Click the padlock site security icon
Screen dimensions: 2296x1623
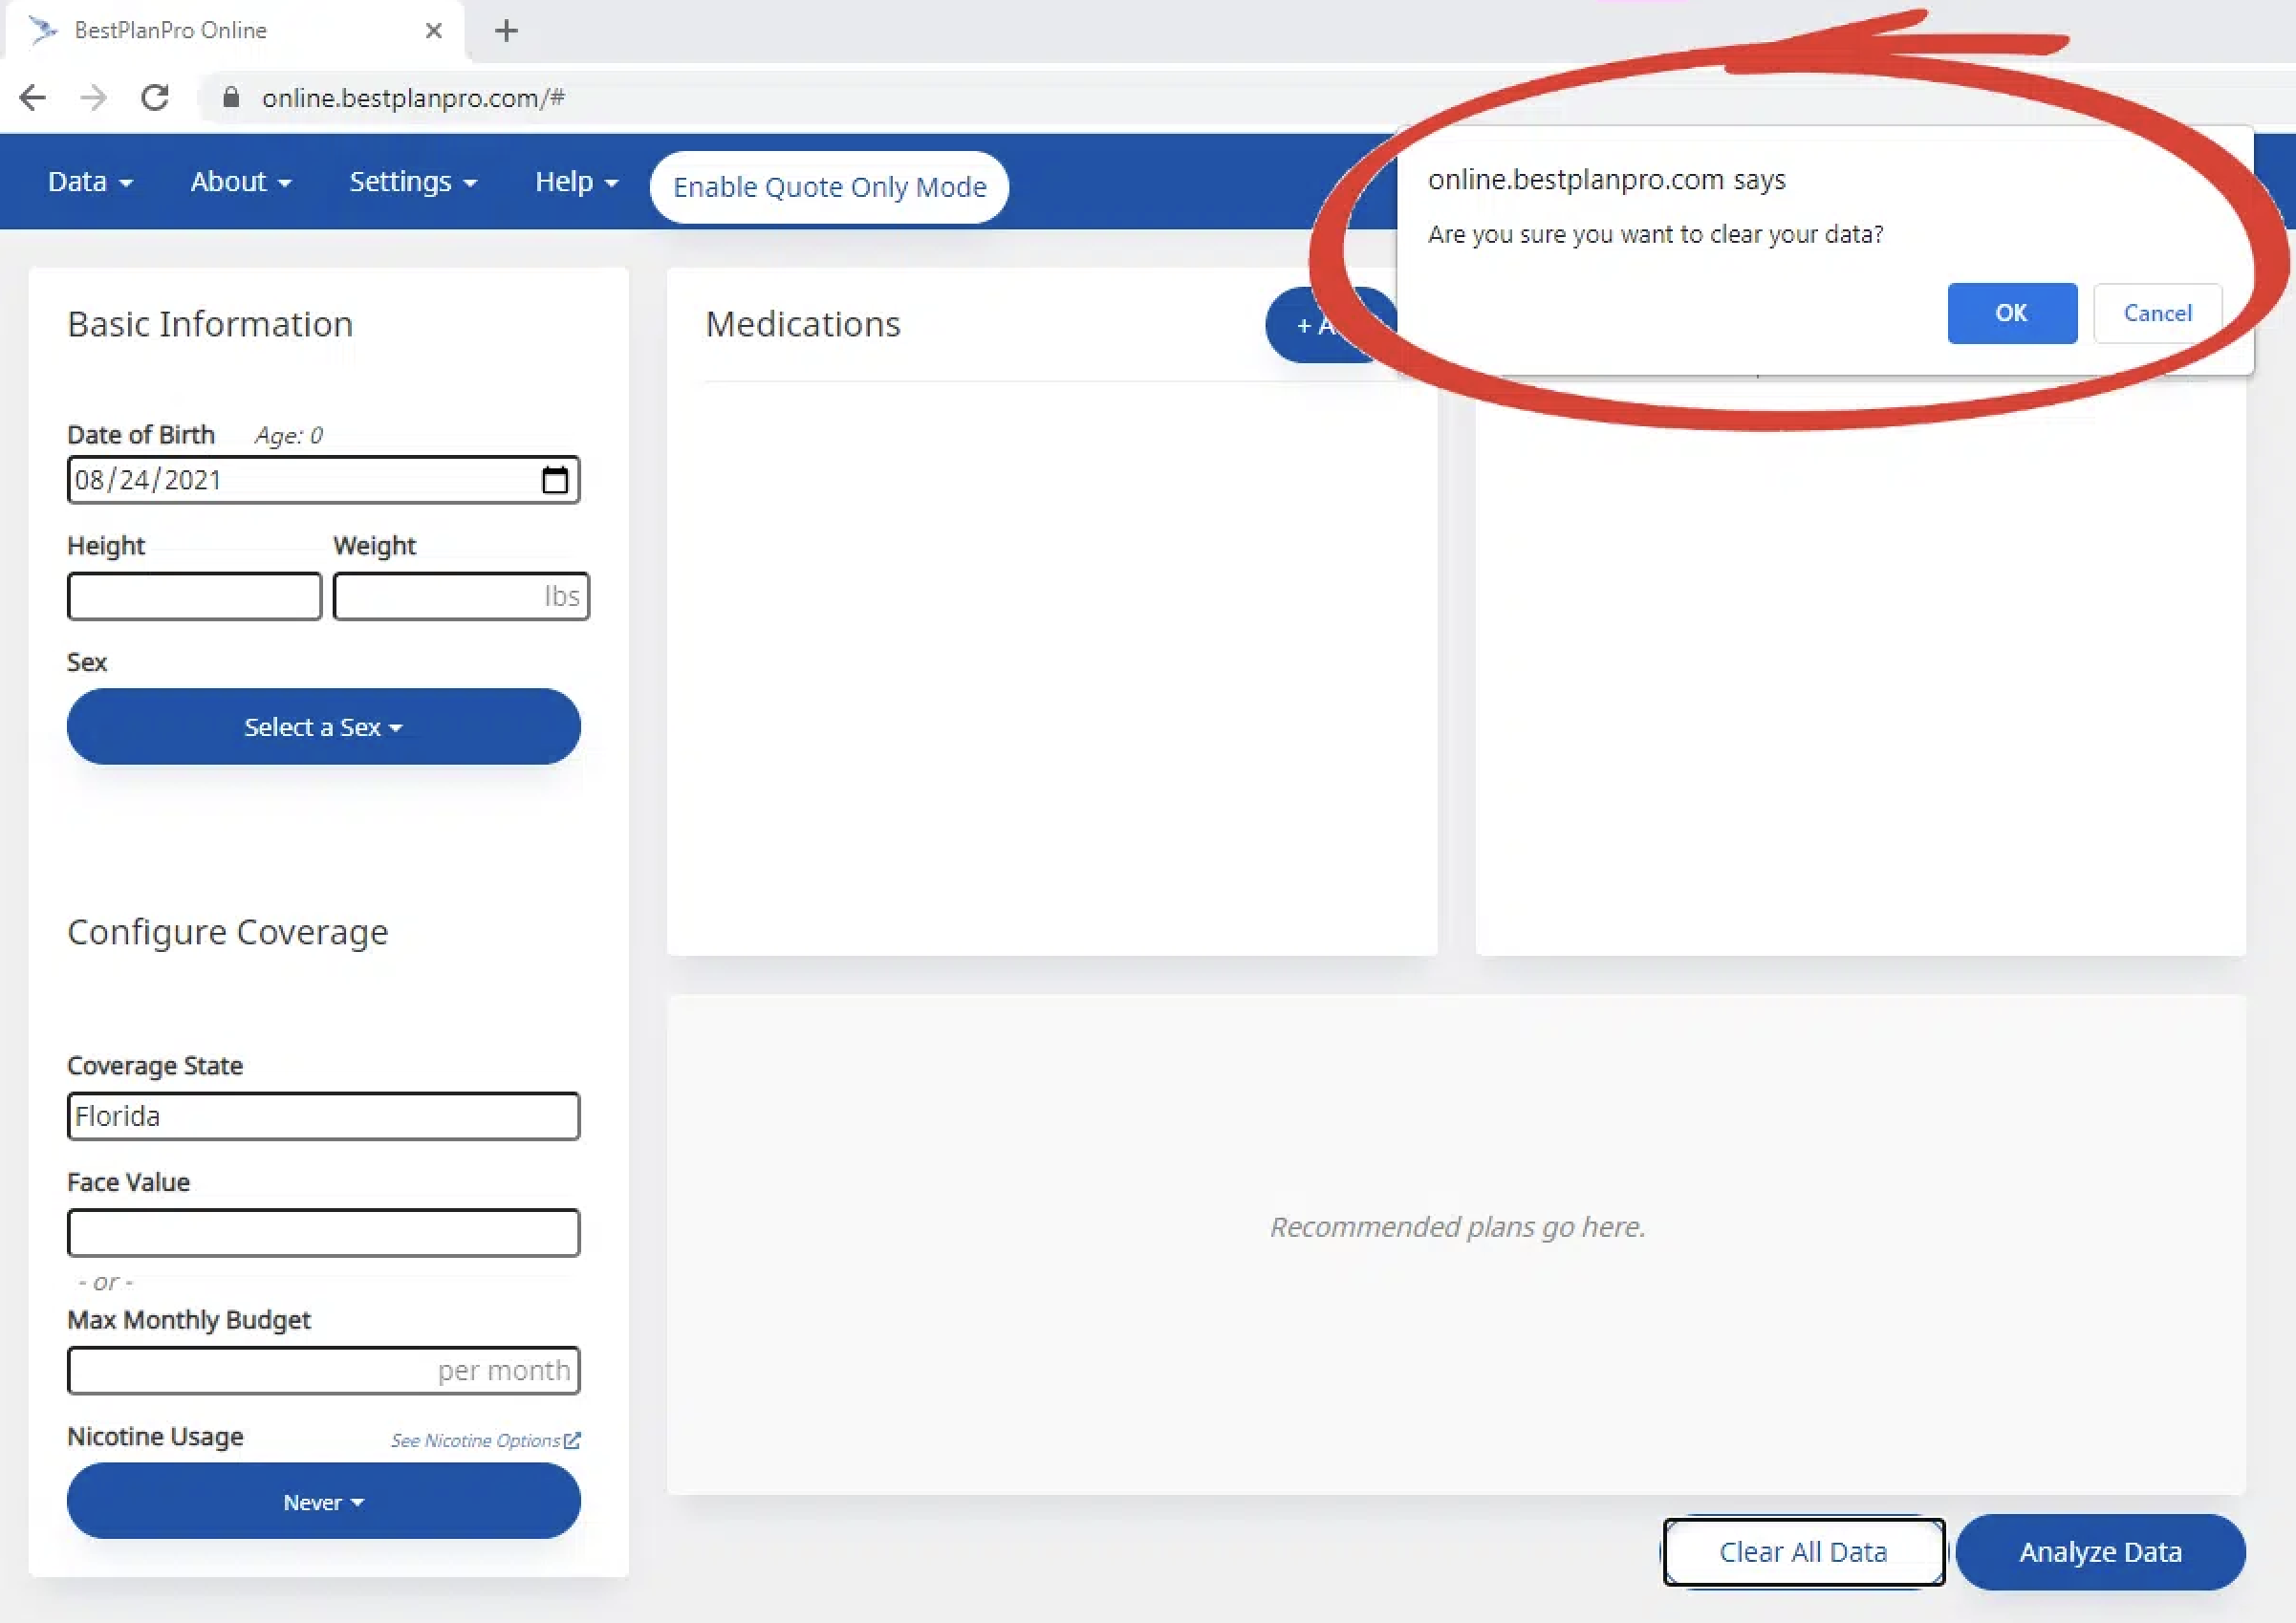tap(231, 97)
